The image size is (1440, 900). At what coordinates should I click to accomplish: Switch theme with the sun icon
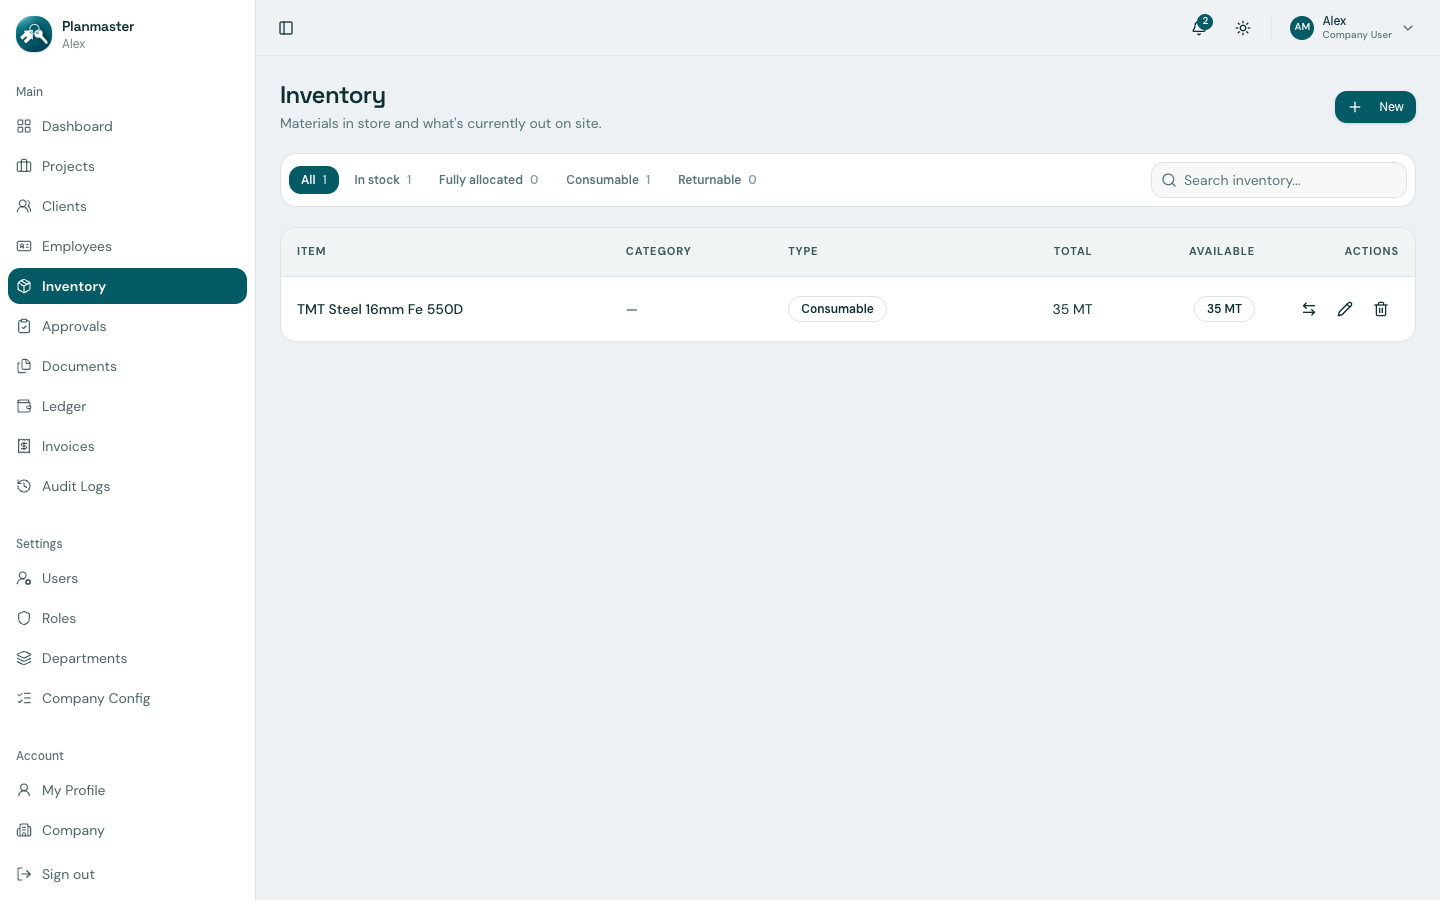[x=1243, y=28]
